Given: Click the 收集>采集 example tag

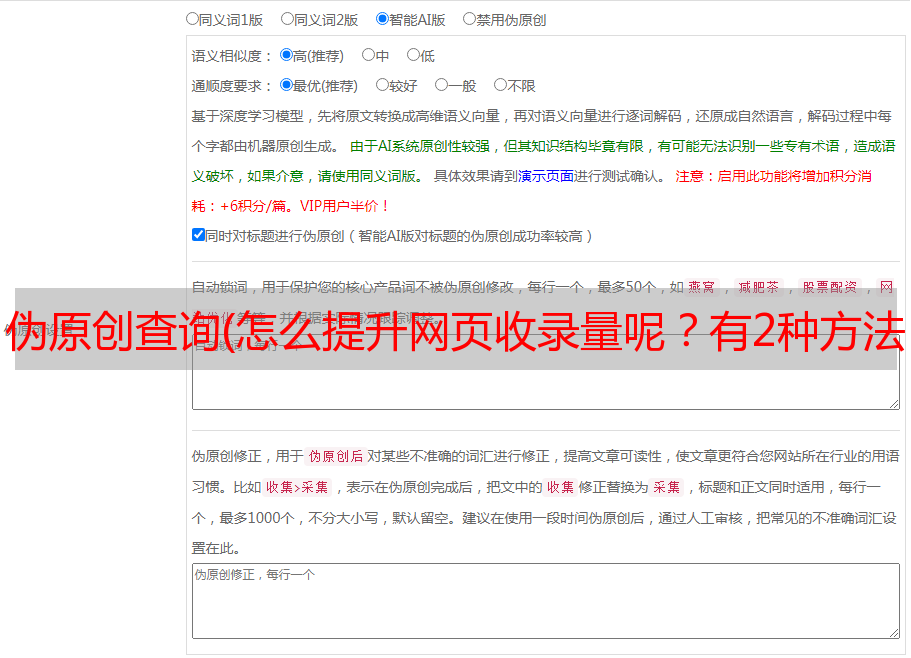Looking at the screenshot, I should (297, 487).
